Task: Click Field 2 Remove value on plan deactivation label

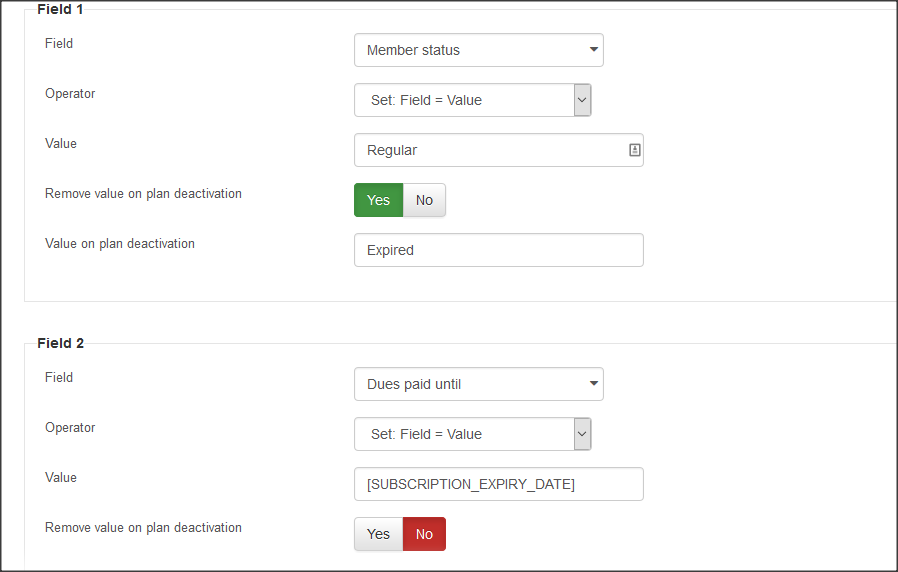Action: click(x=143, y=527)
